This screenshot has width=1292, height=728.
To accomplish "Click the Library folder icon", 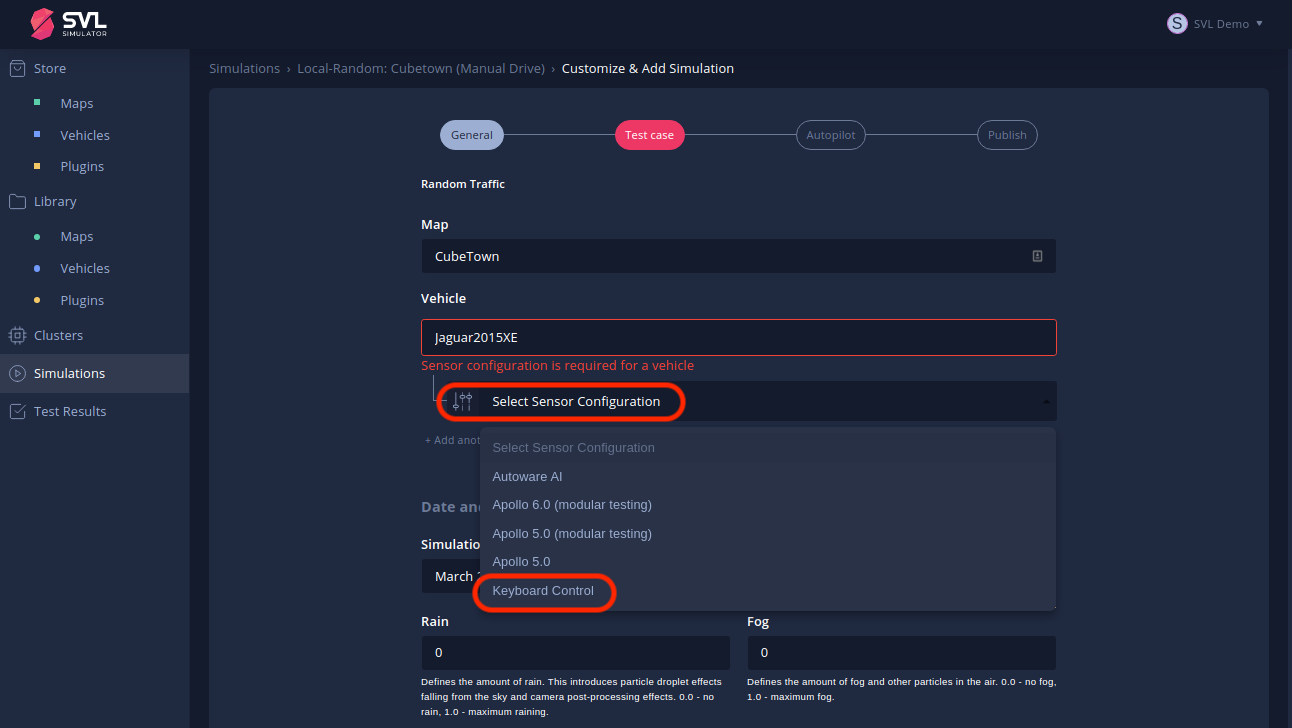I will point(17,201).
